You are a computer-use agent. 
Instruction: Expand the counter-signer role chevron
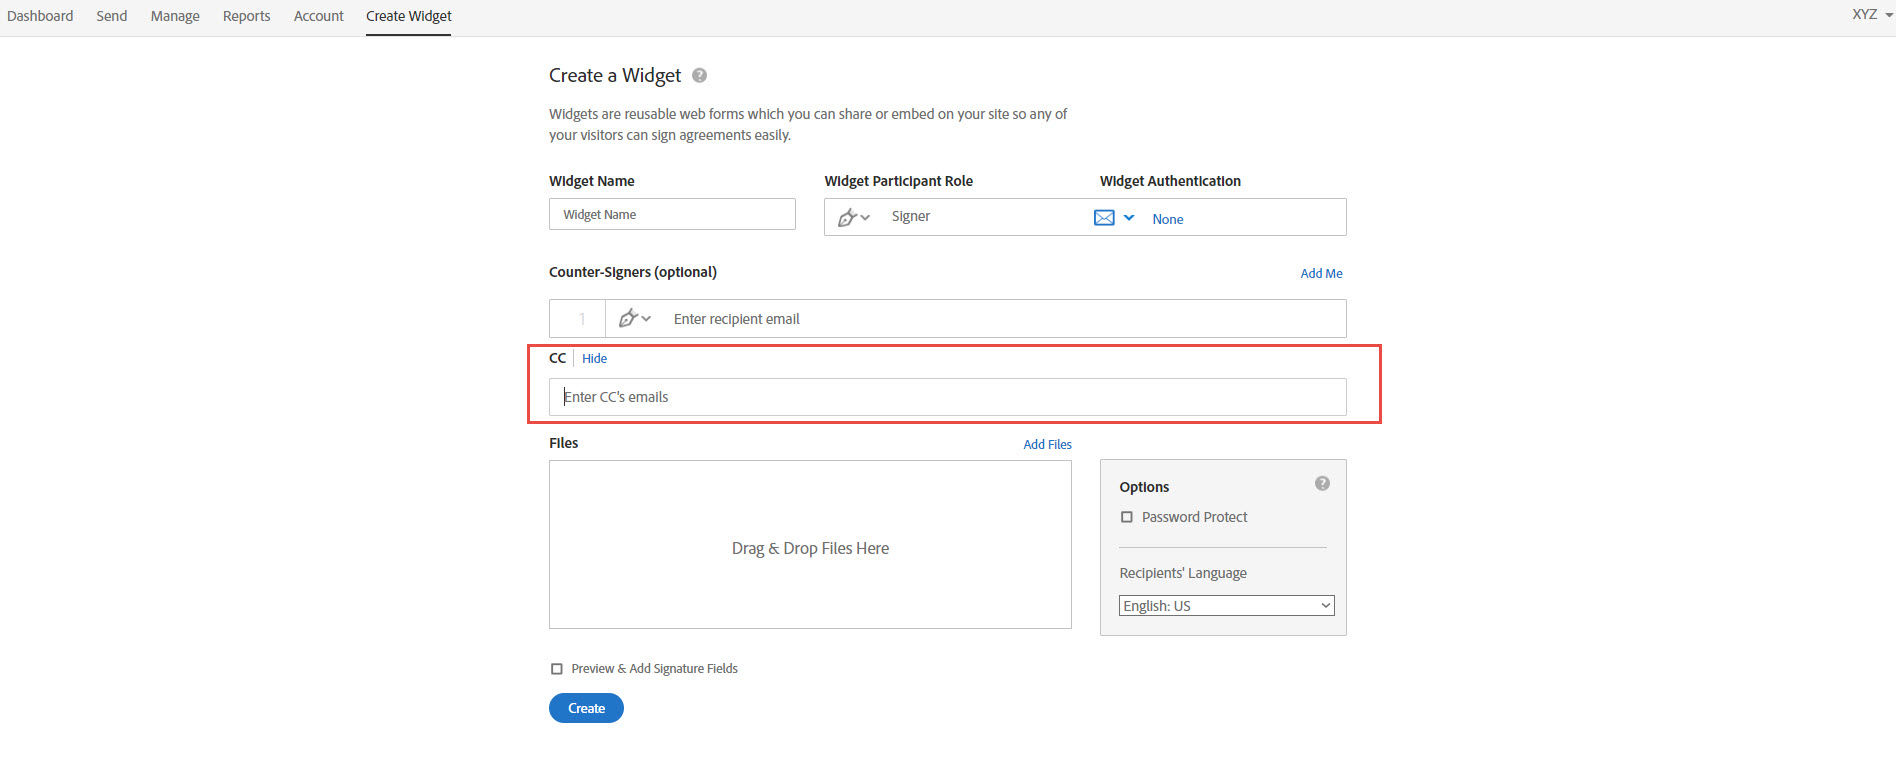646,319
